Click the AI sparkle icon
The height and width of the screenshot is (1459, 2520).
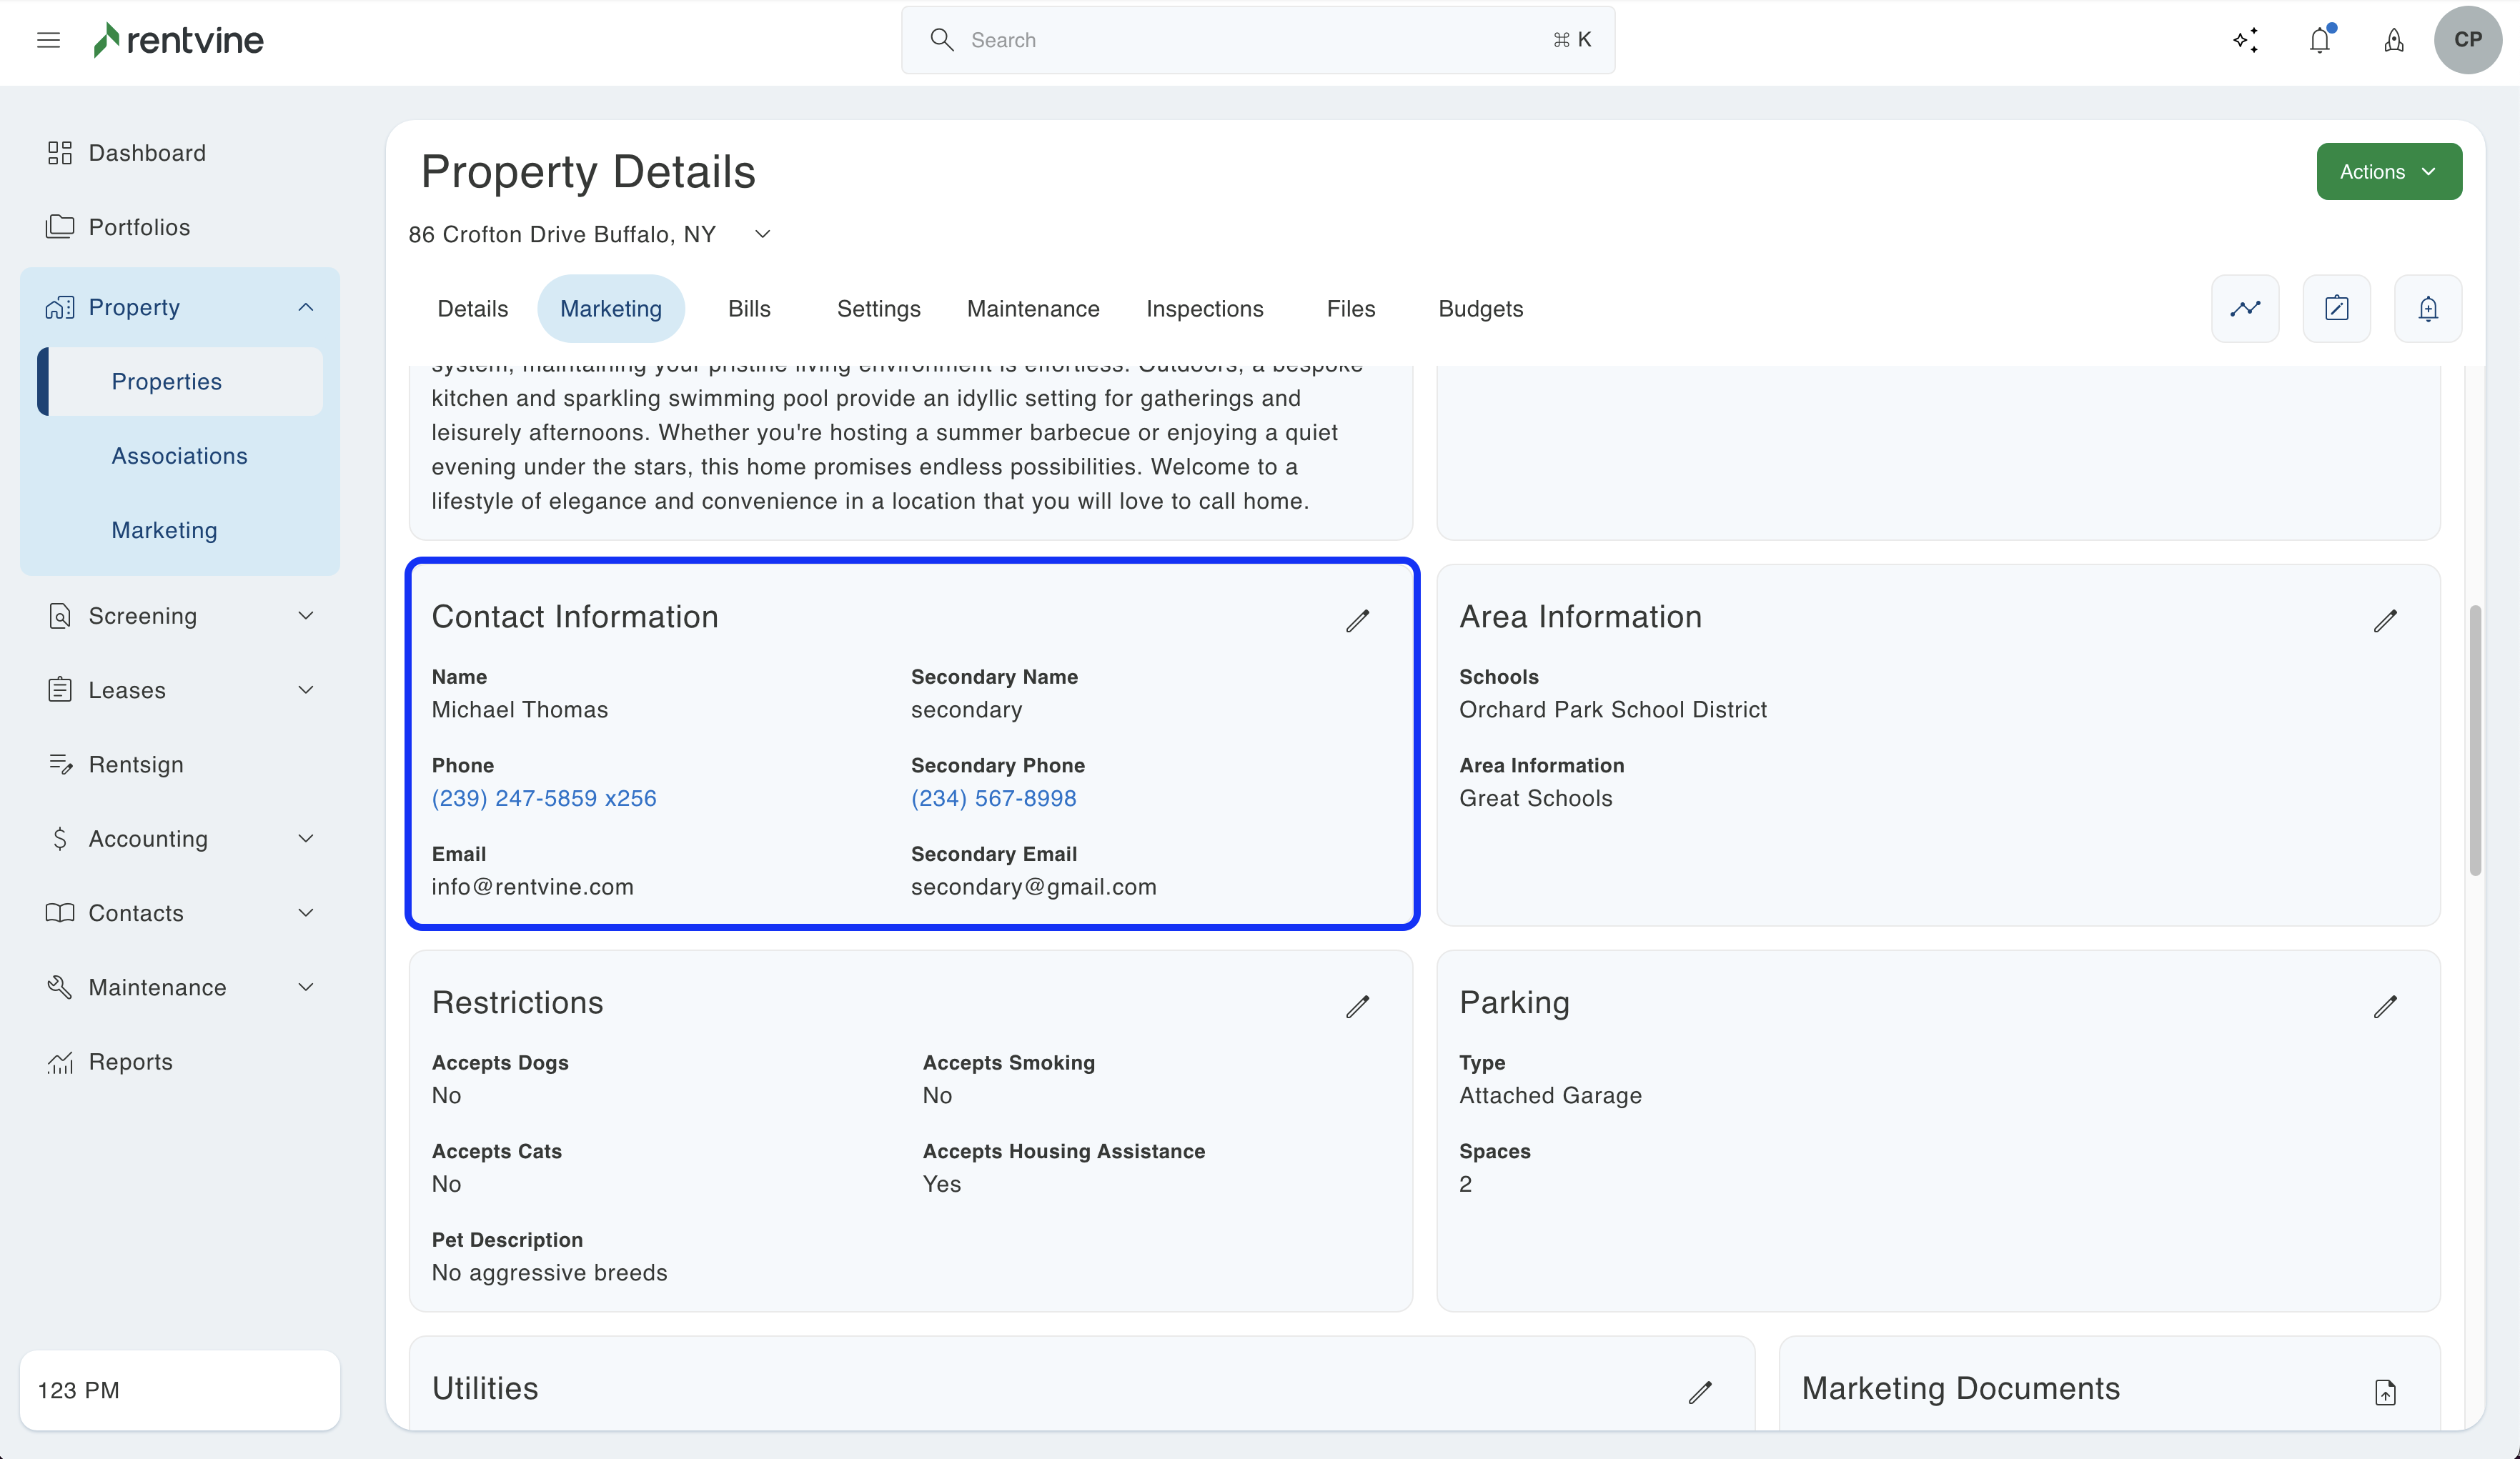[x=2245, y=40]
